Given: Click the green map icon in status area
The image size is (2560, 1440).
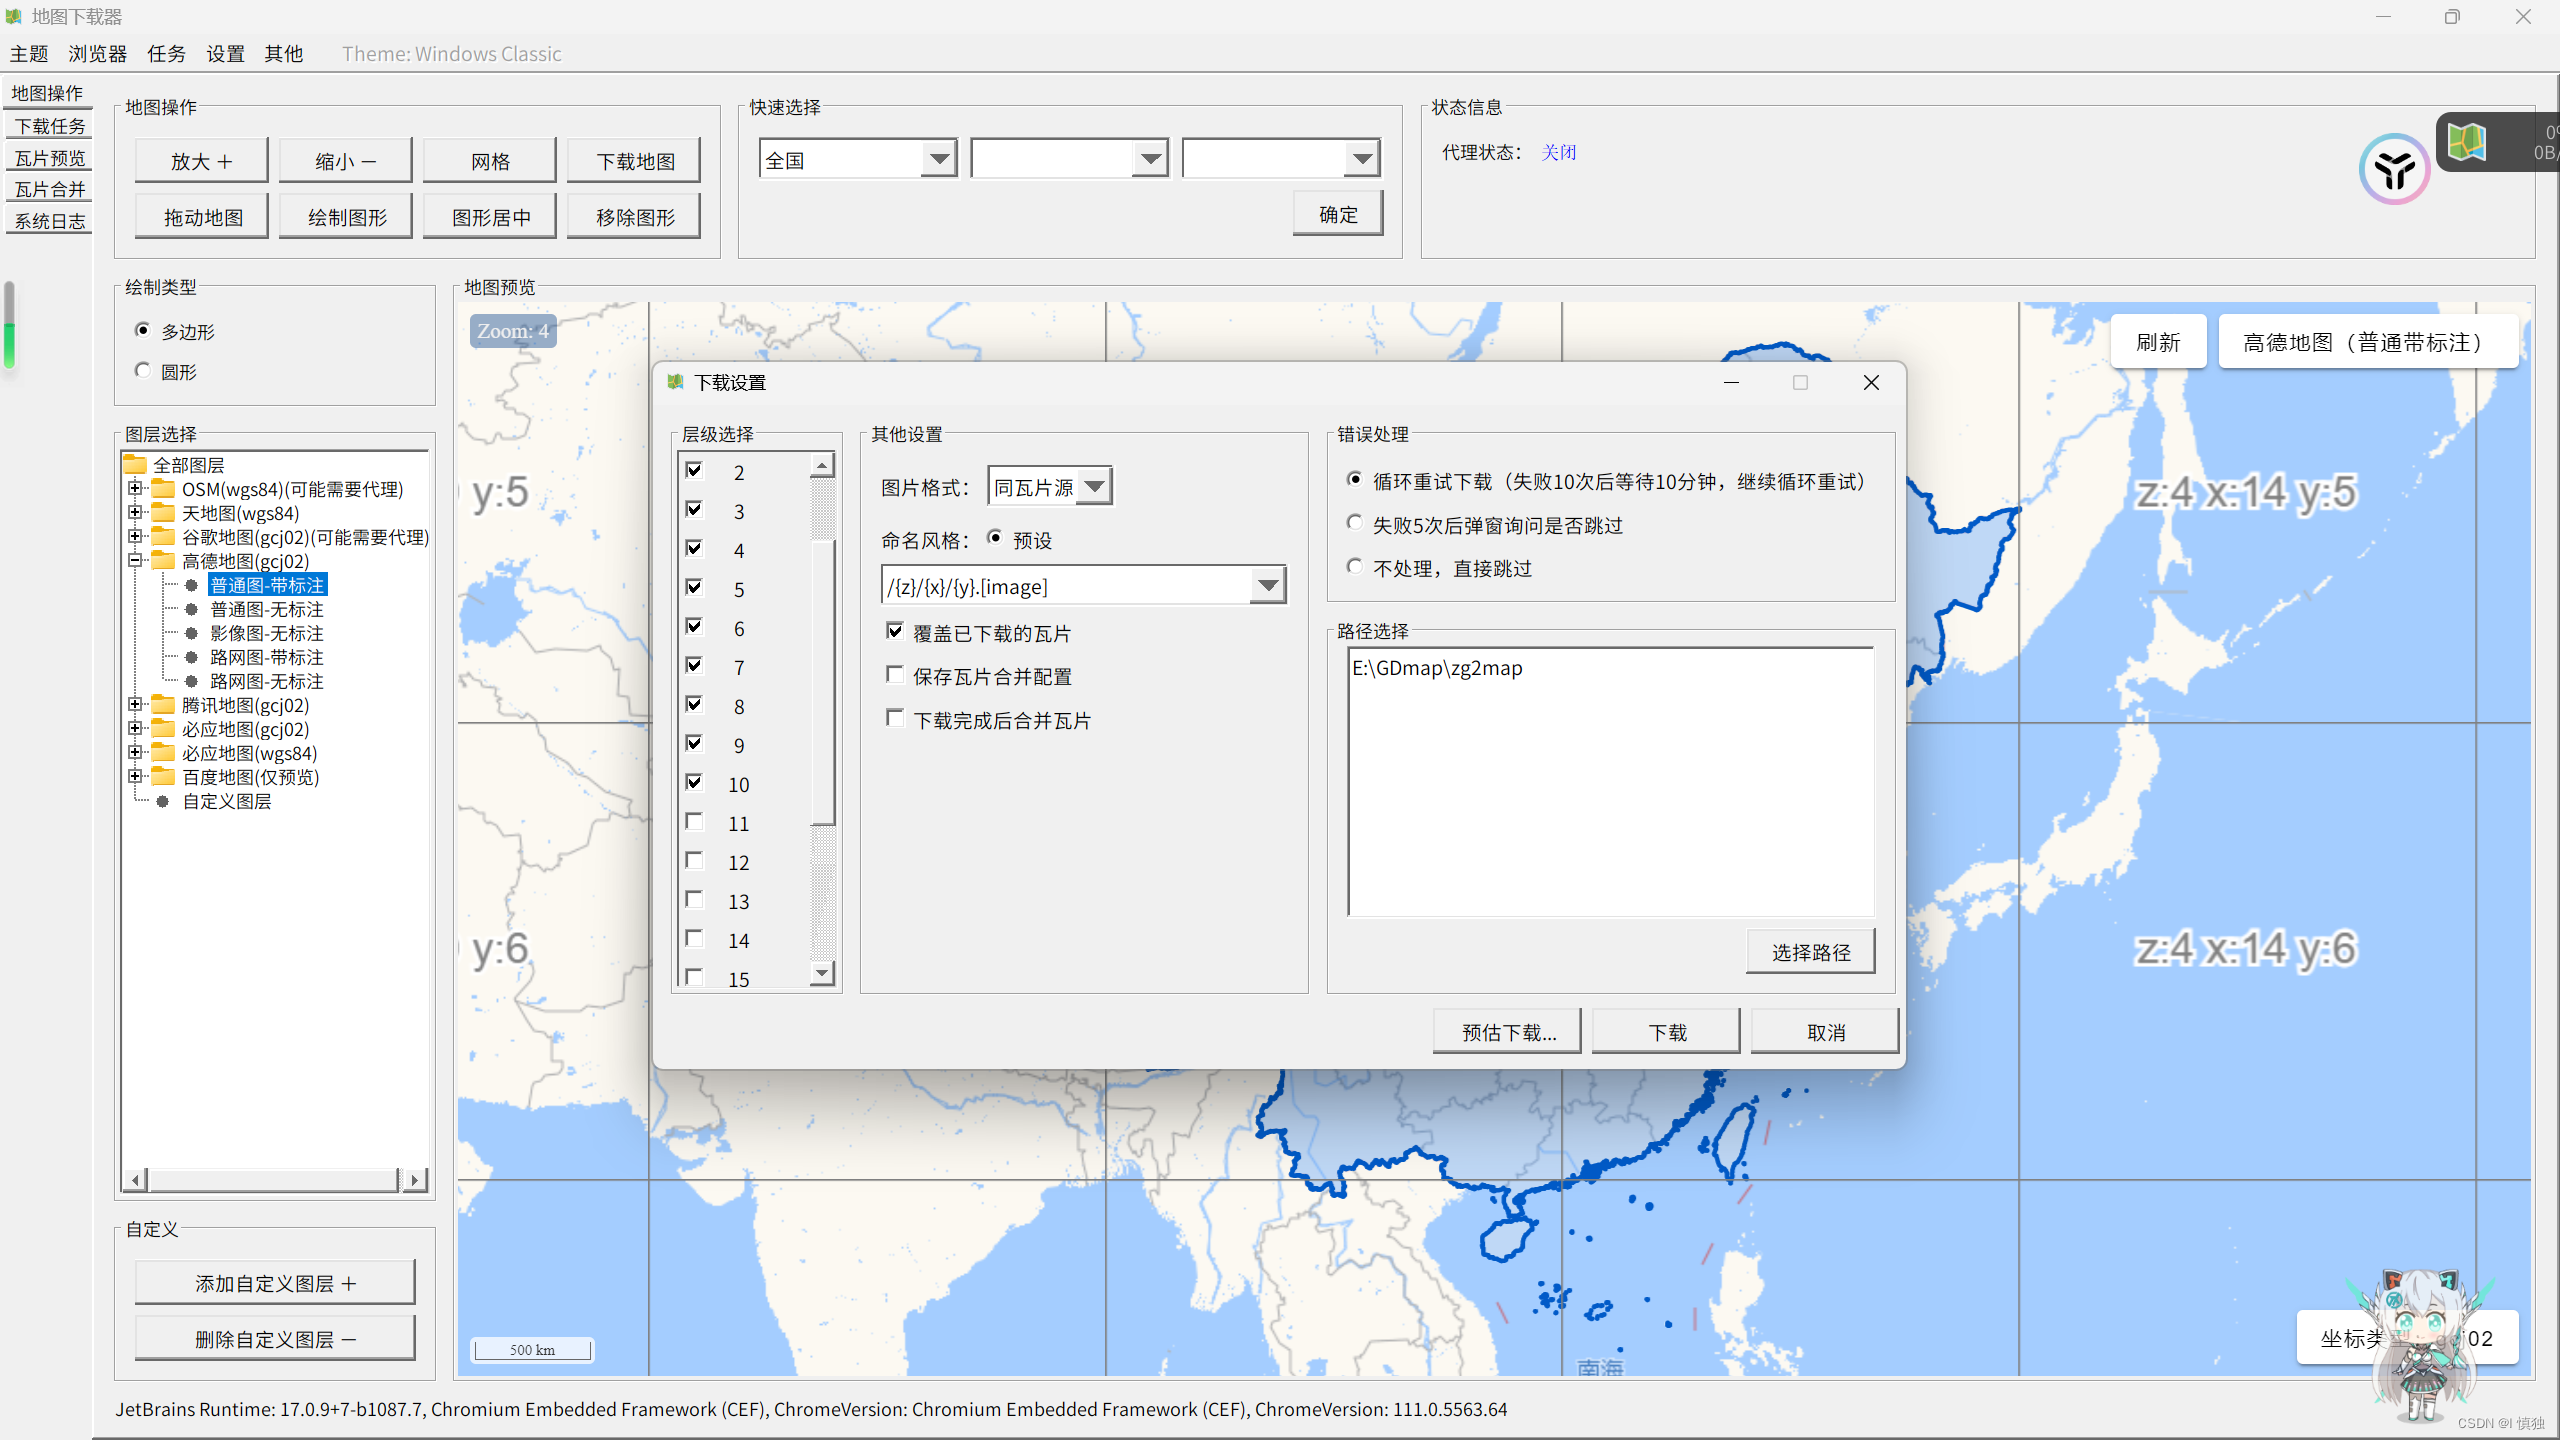Looking at the screenshot, I should [2467, 142].
